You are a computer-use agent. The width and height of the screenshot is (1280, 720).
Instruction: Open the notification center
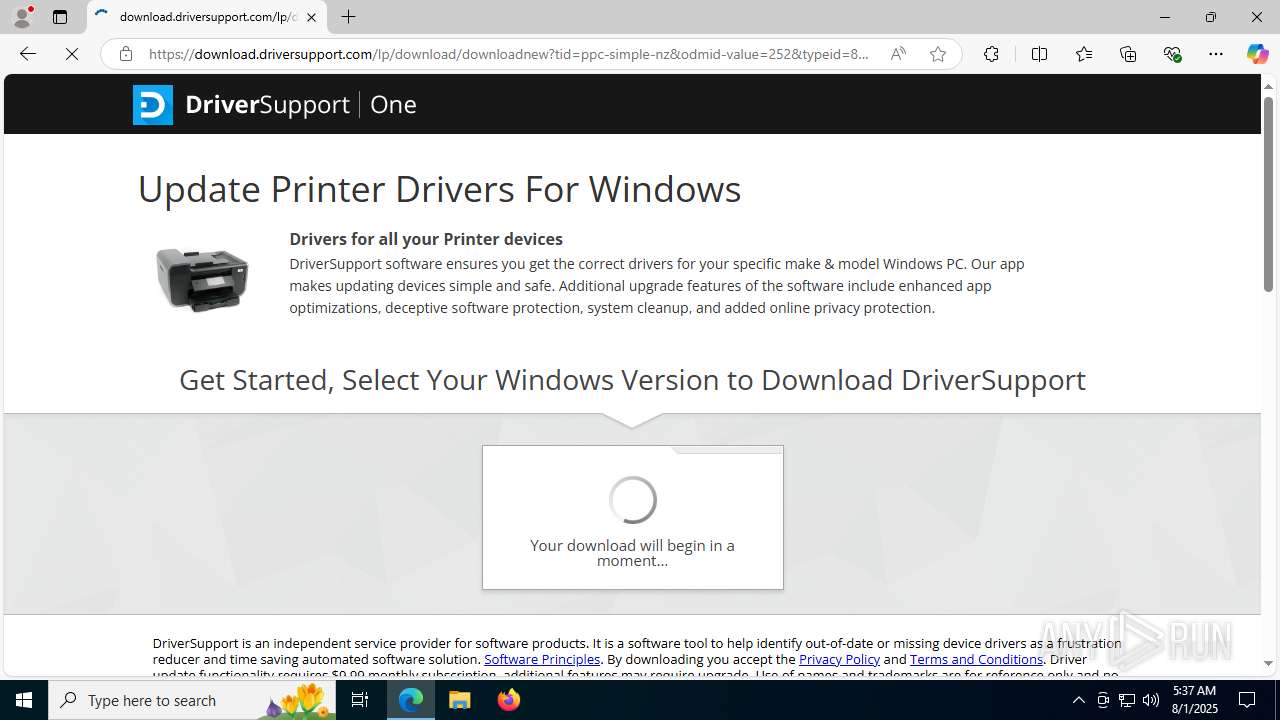[x=1247, y=700]
